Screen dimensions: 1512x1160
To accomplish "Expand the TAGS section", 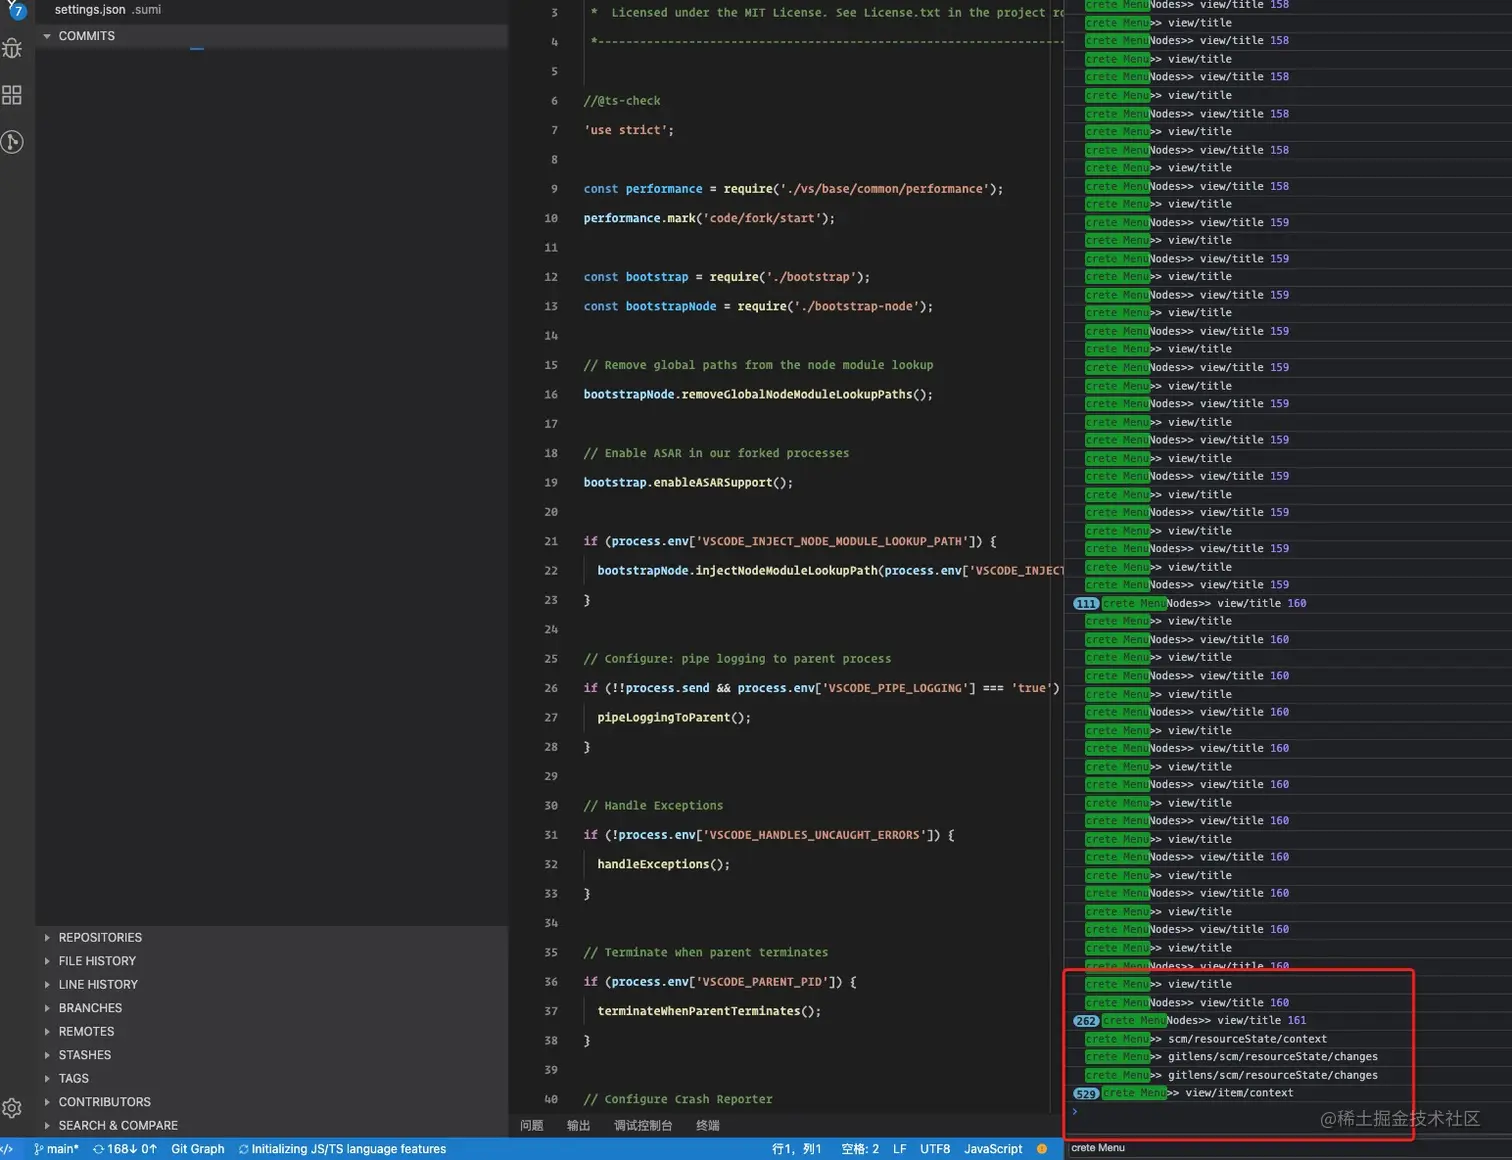I will 271,1079.
